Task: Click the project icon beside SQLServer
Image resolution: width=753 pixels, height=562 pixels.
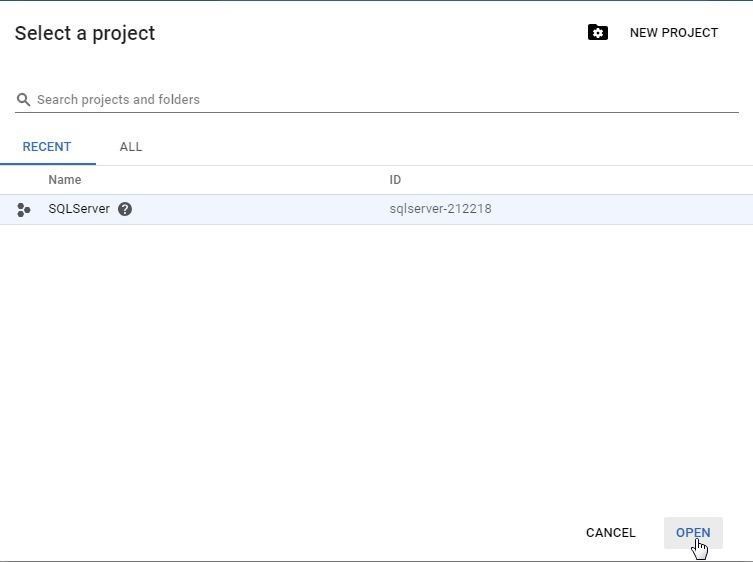Action: click(24, 210)
